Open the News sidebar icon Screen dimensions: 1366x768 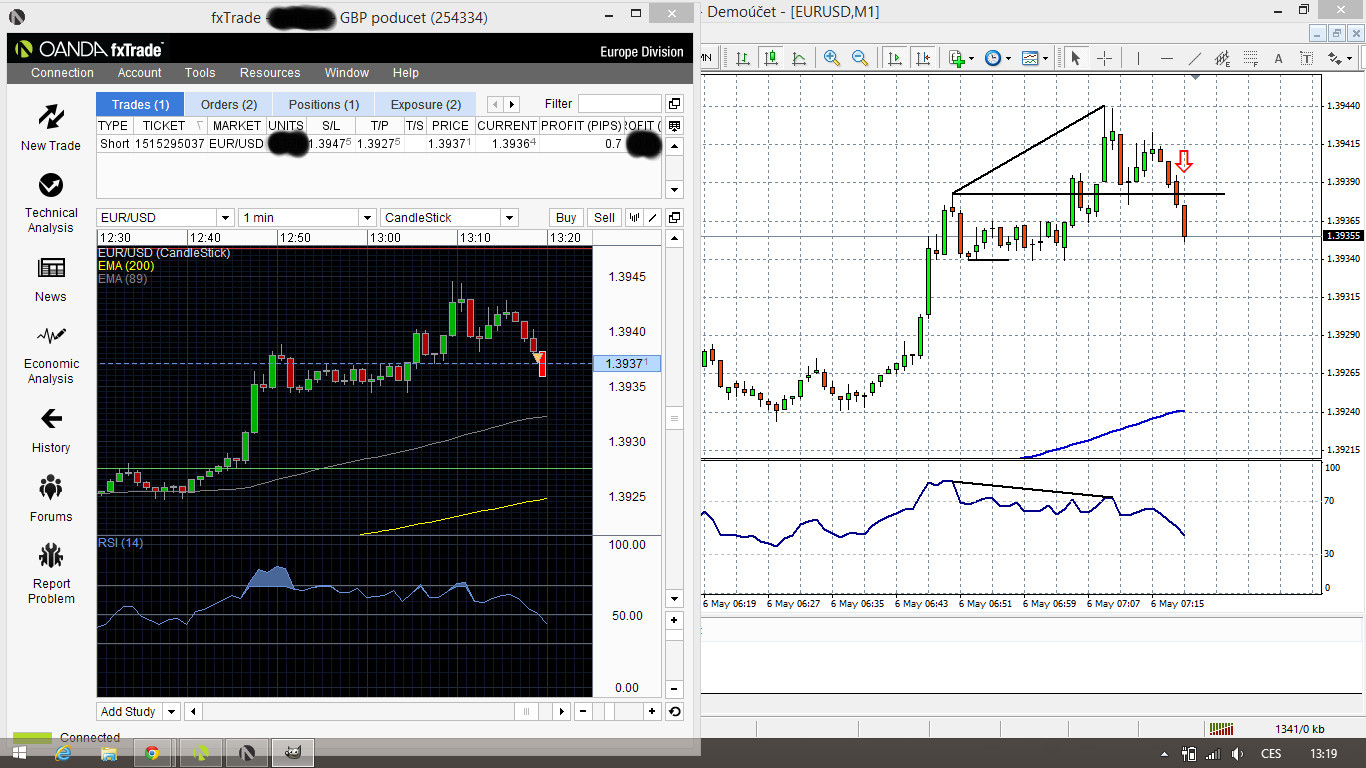point(51,279)
